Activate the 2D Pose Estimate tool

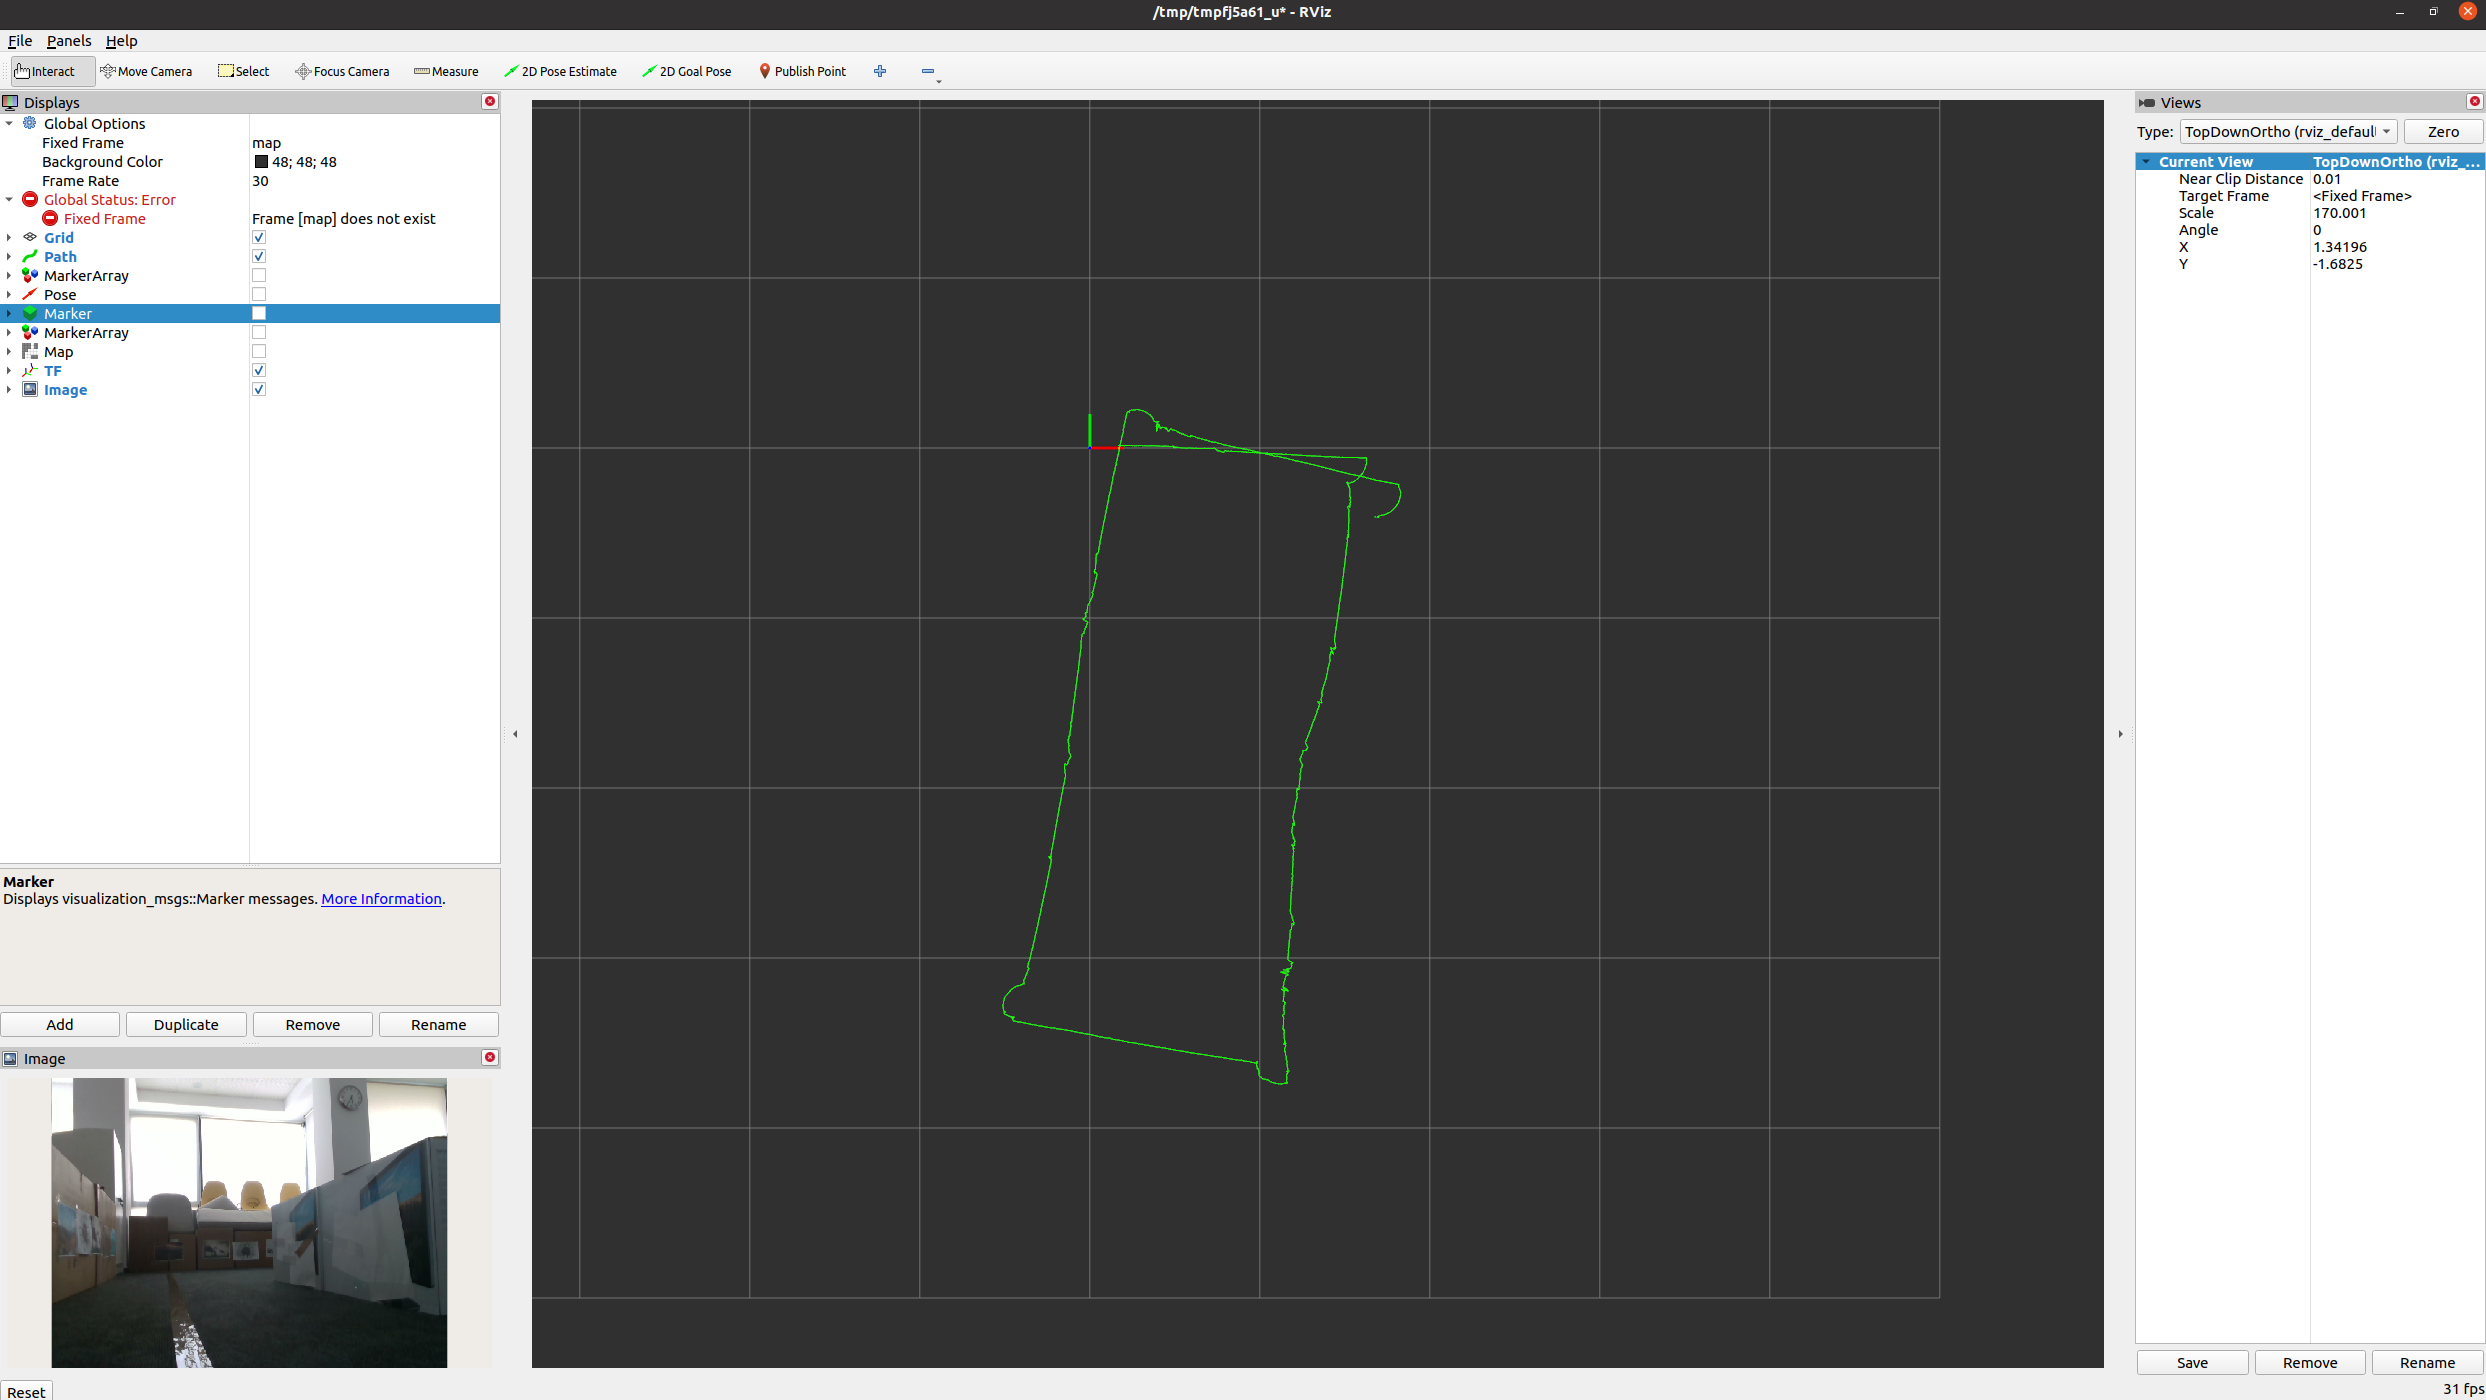tap(561, 71)
